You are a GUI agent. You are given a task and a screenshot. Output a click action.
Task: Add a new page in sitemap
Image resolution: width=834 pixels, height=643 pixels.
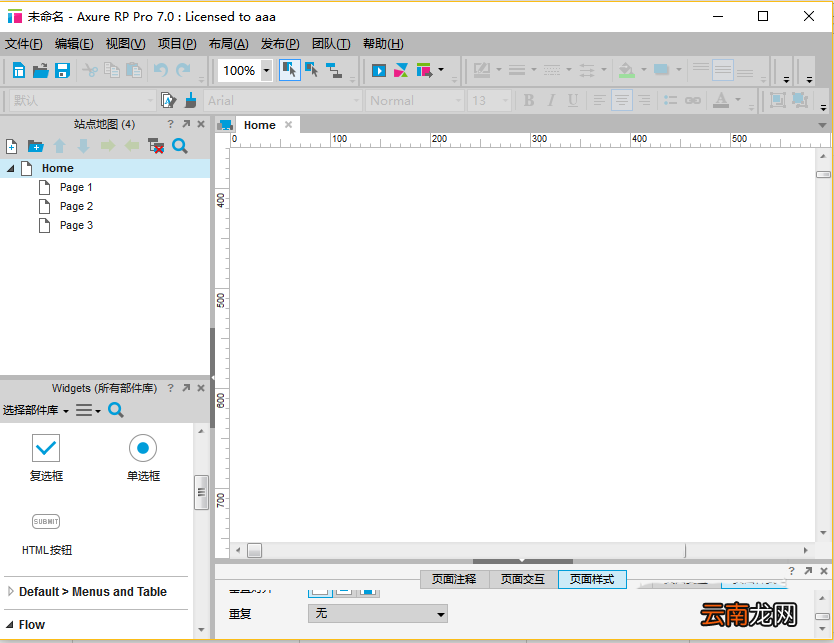[12, 146]
